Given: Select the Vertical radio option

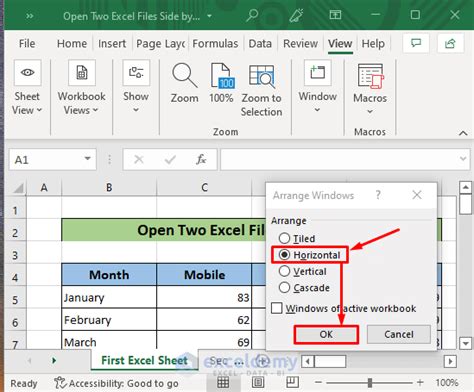Looking at the screenshot, I should pyautogui.click(x=284, y=271).
